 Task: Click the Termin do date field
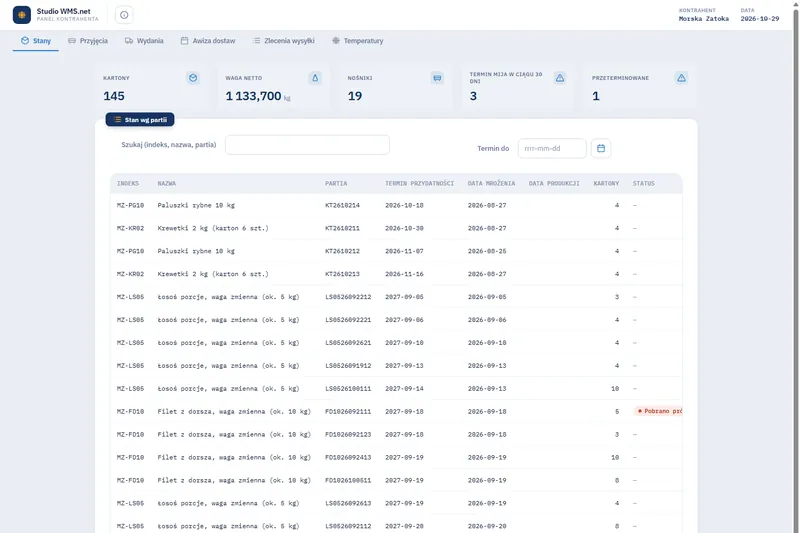[552, 148]
